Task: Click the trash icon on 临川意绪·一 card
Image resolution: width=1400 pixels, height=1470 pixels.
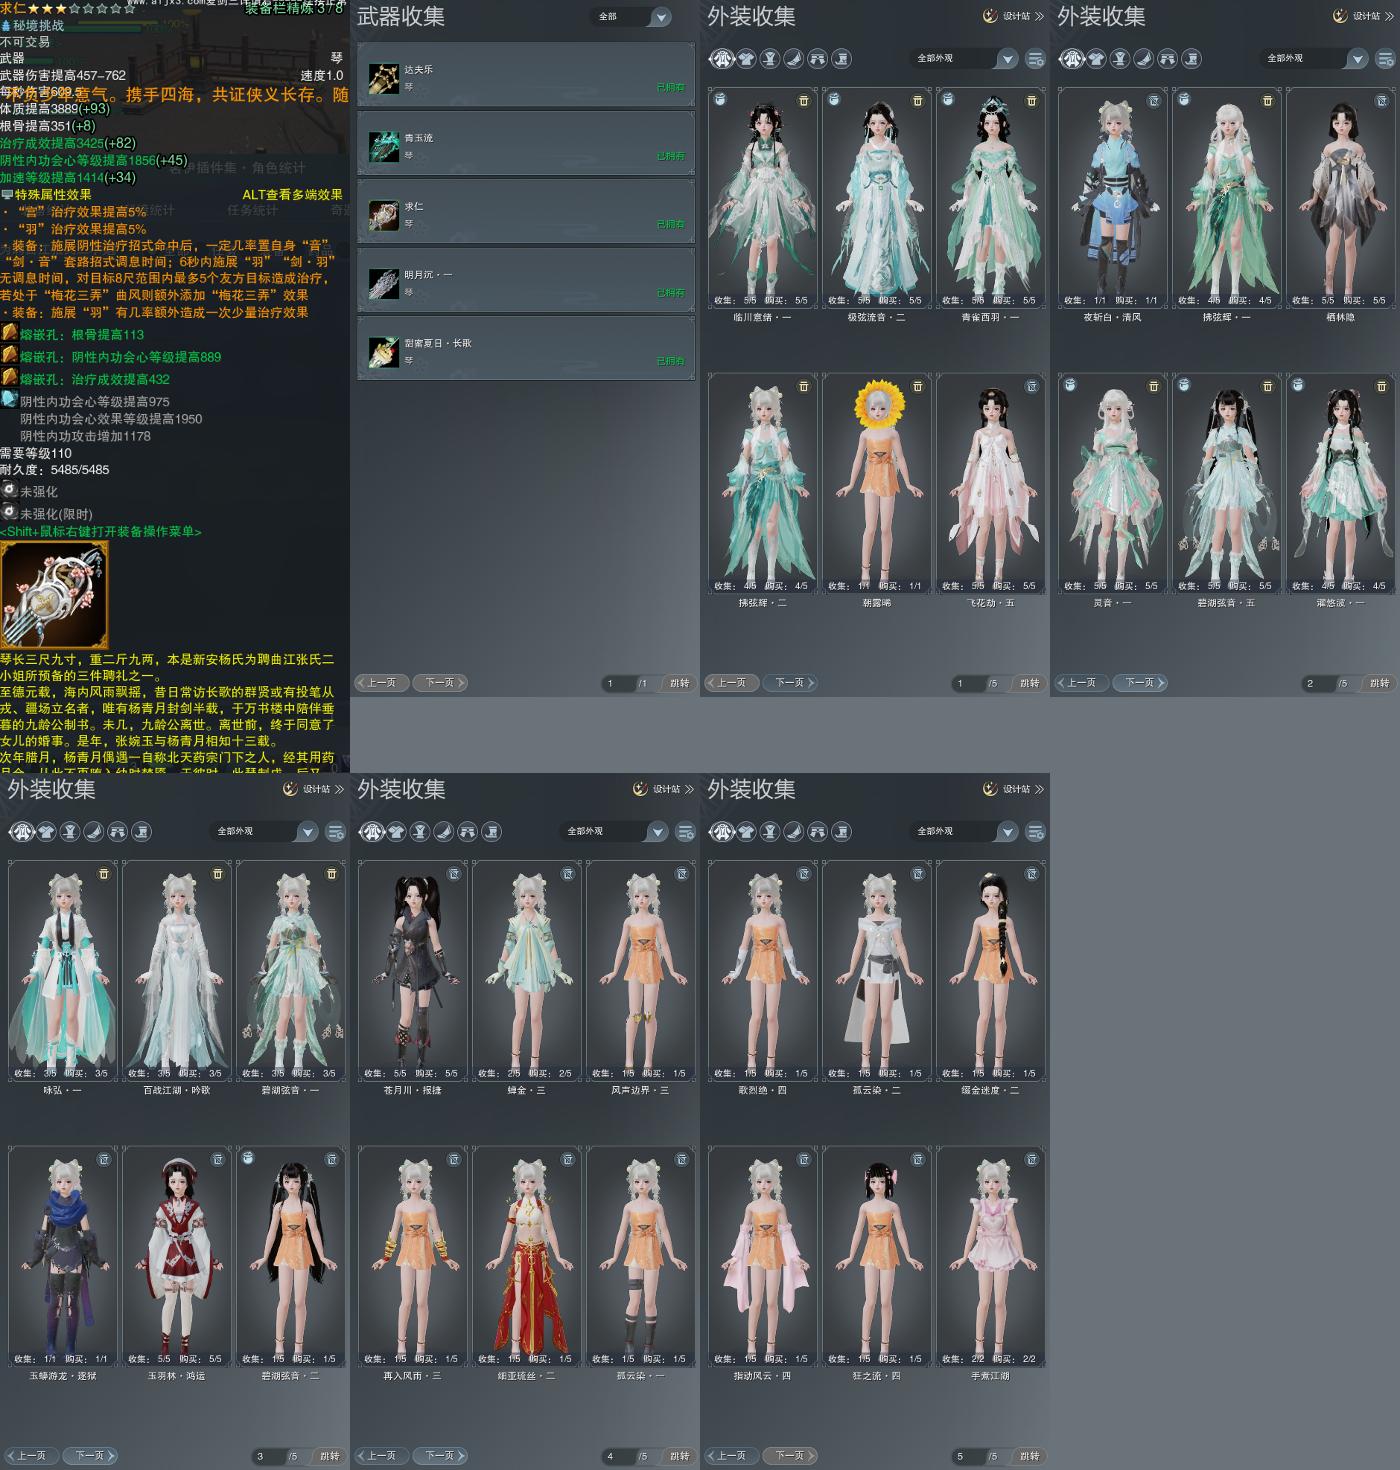Action: coord(804,101)
